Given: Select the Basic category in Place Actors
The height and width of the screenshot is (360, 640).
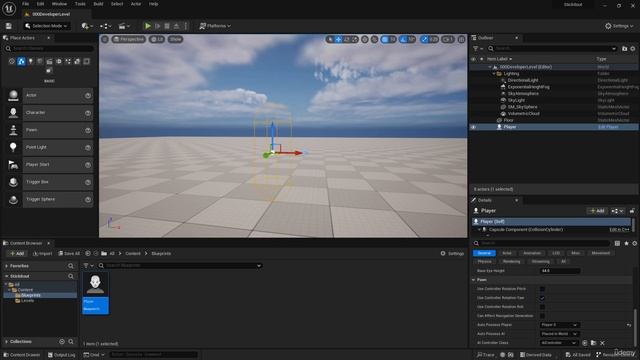Looking at the screenshot, I should (21, 61).
